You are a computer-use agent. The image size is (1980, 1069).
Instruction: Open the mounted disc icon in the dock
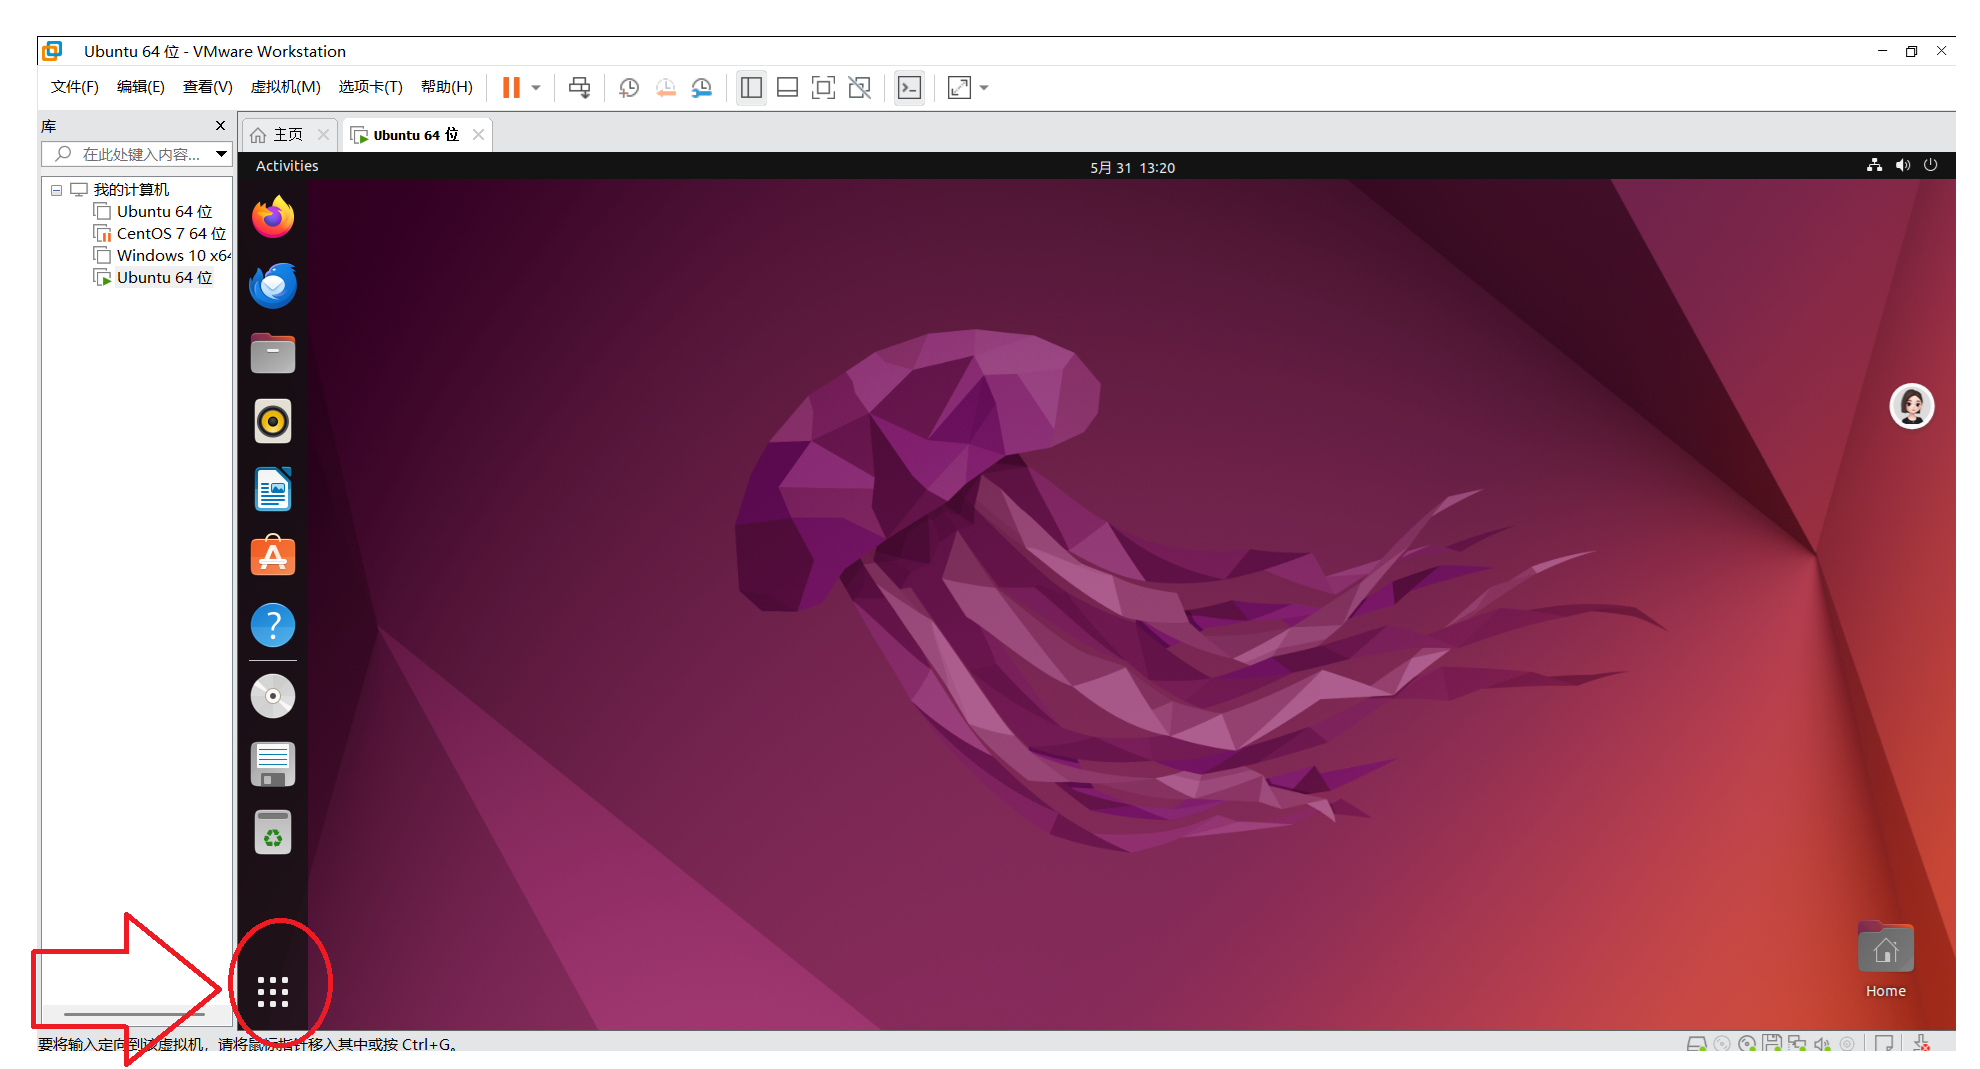(x=273, y=696)
